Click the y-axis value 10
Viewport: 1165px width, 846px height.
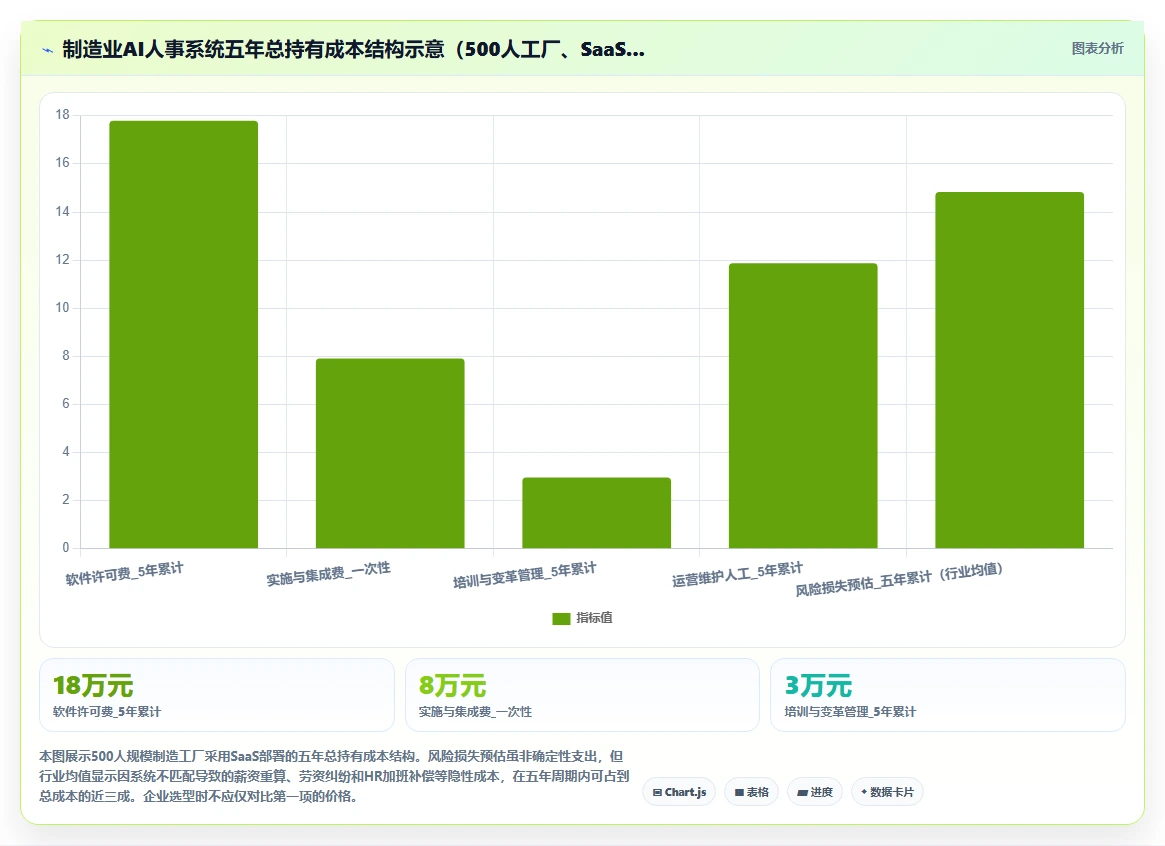tap(62, 308)
